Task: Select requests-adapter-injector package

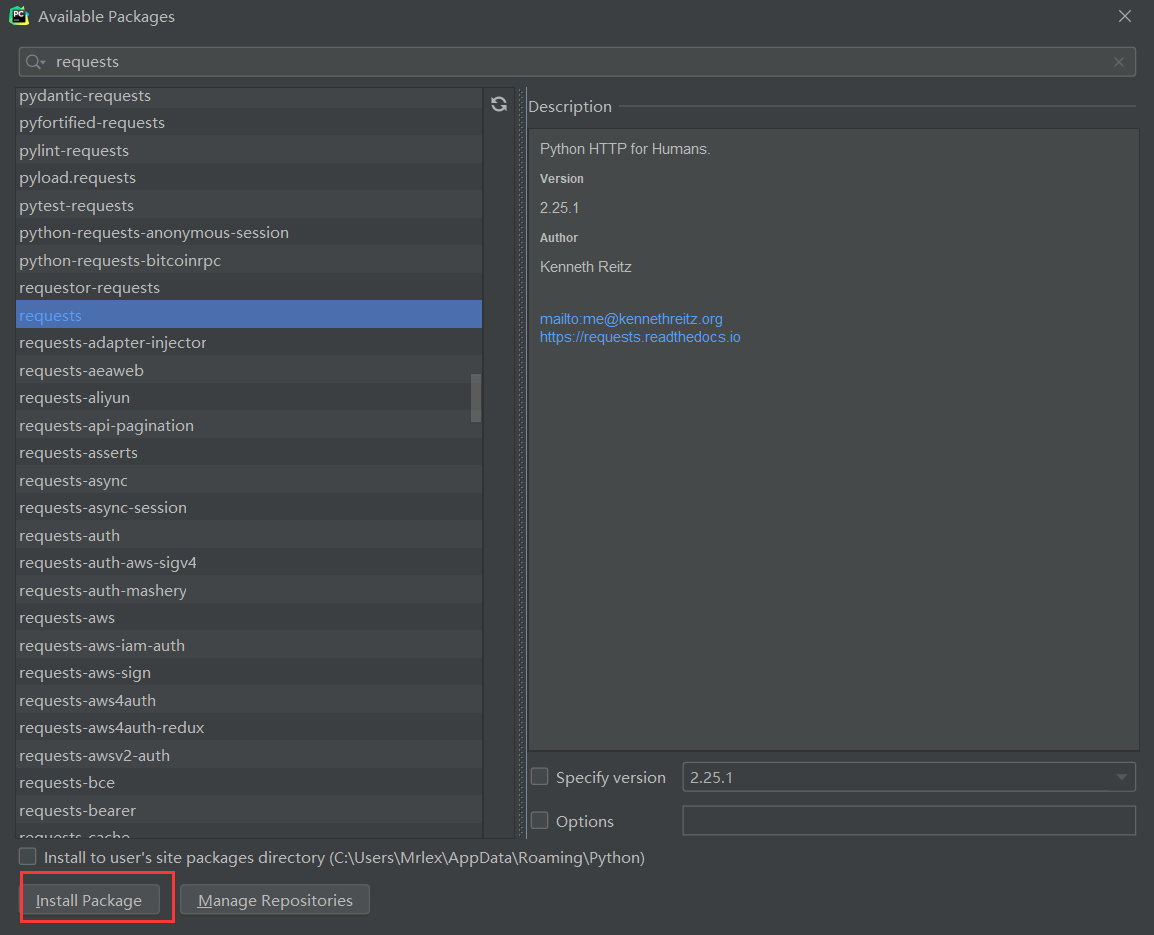Action: pyautogui.click(x=249, y=343)
